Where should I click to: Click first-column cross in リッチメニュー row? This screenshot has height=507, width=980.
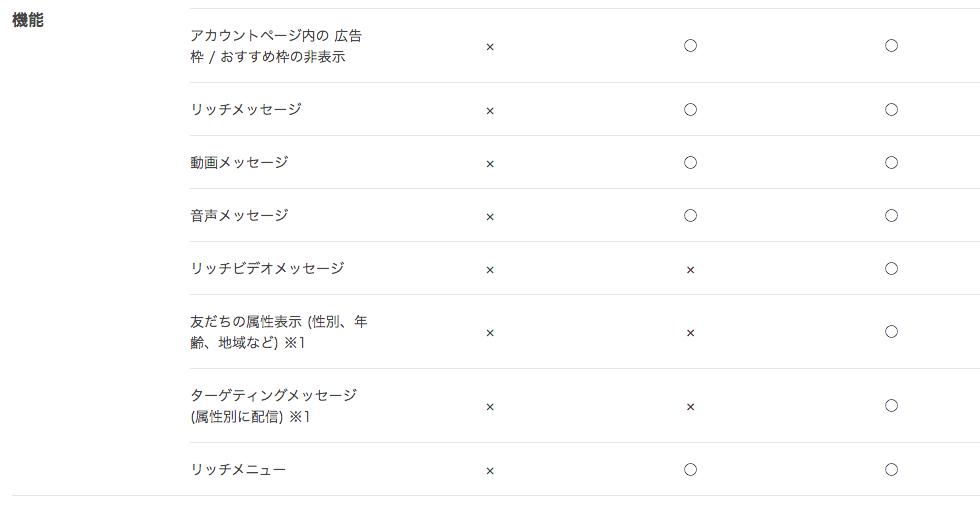490,471
